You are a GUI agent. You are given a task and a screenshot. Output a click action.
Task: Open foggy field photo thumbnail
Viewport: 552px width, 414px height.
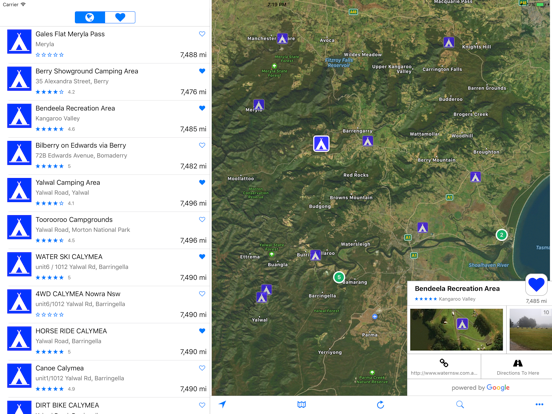(x=531, y=330)
